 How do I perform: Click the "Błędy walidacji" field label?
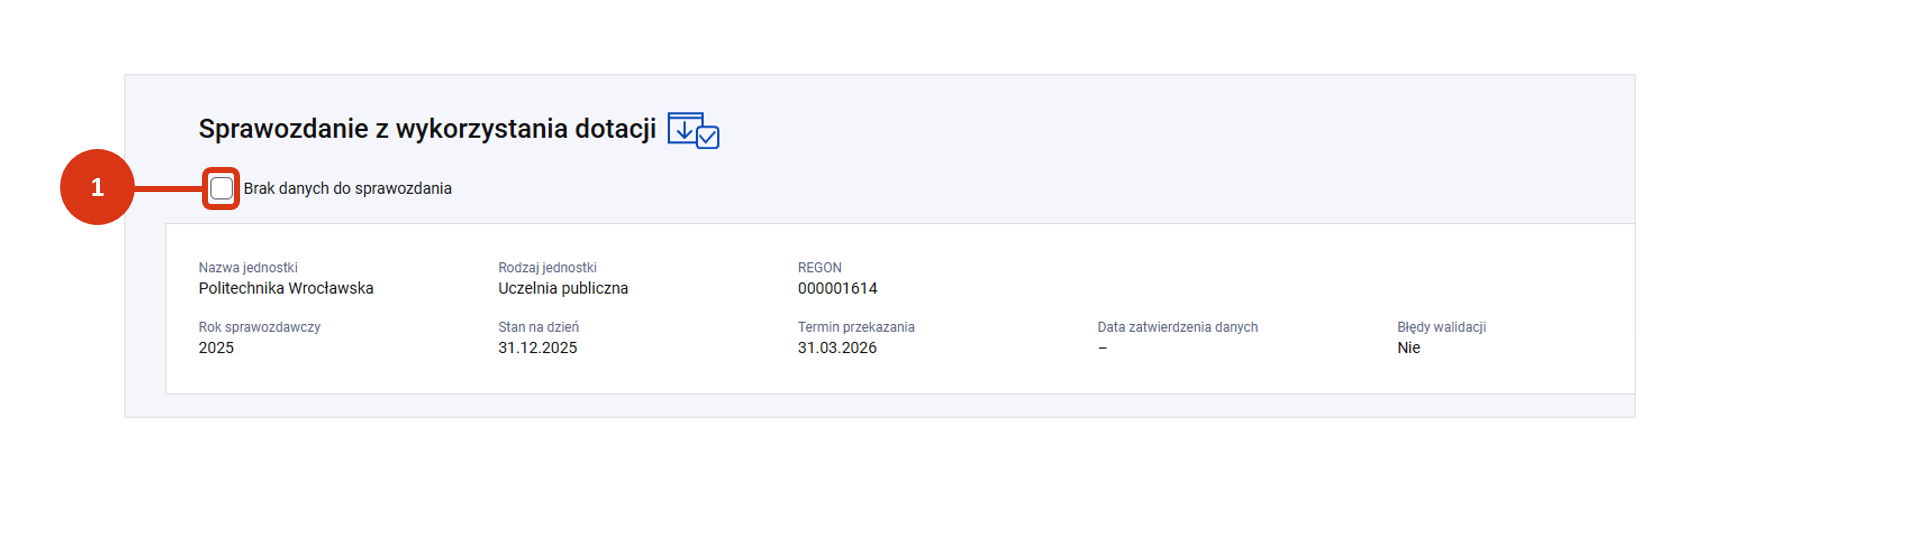pyautogui.click(x=1441, y=327)
